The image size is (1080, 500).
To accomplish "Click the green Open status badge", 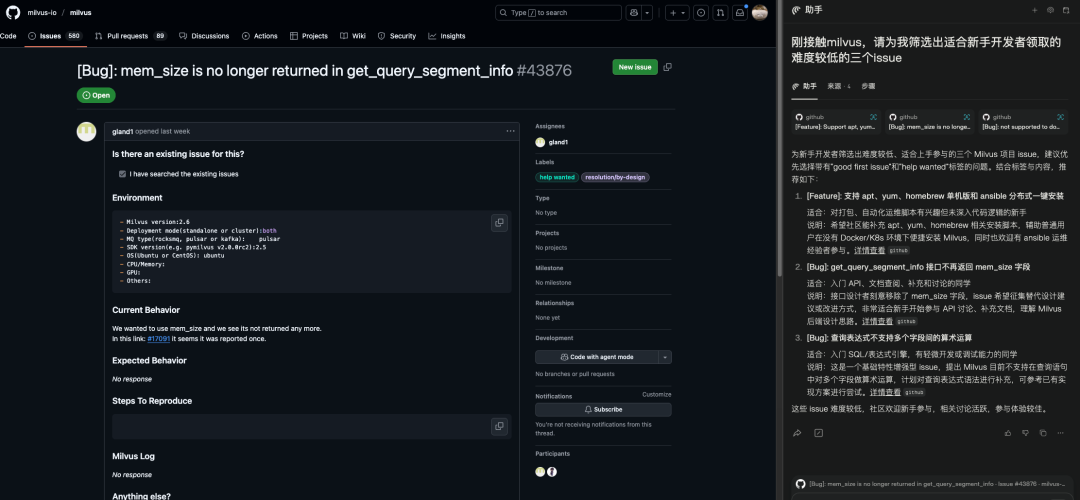I will 96,95.
